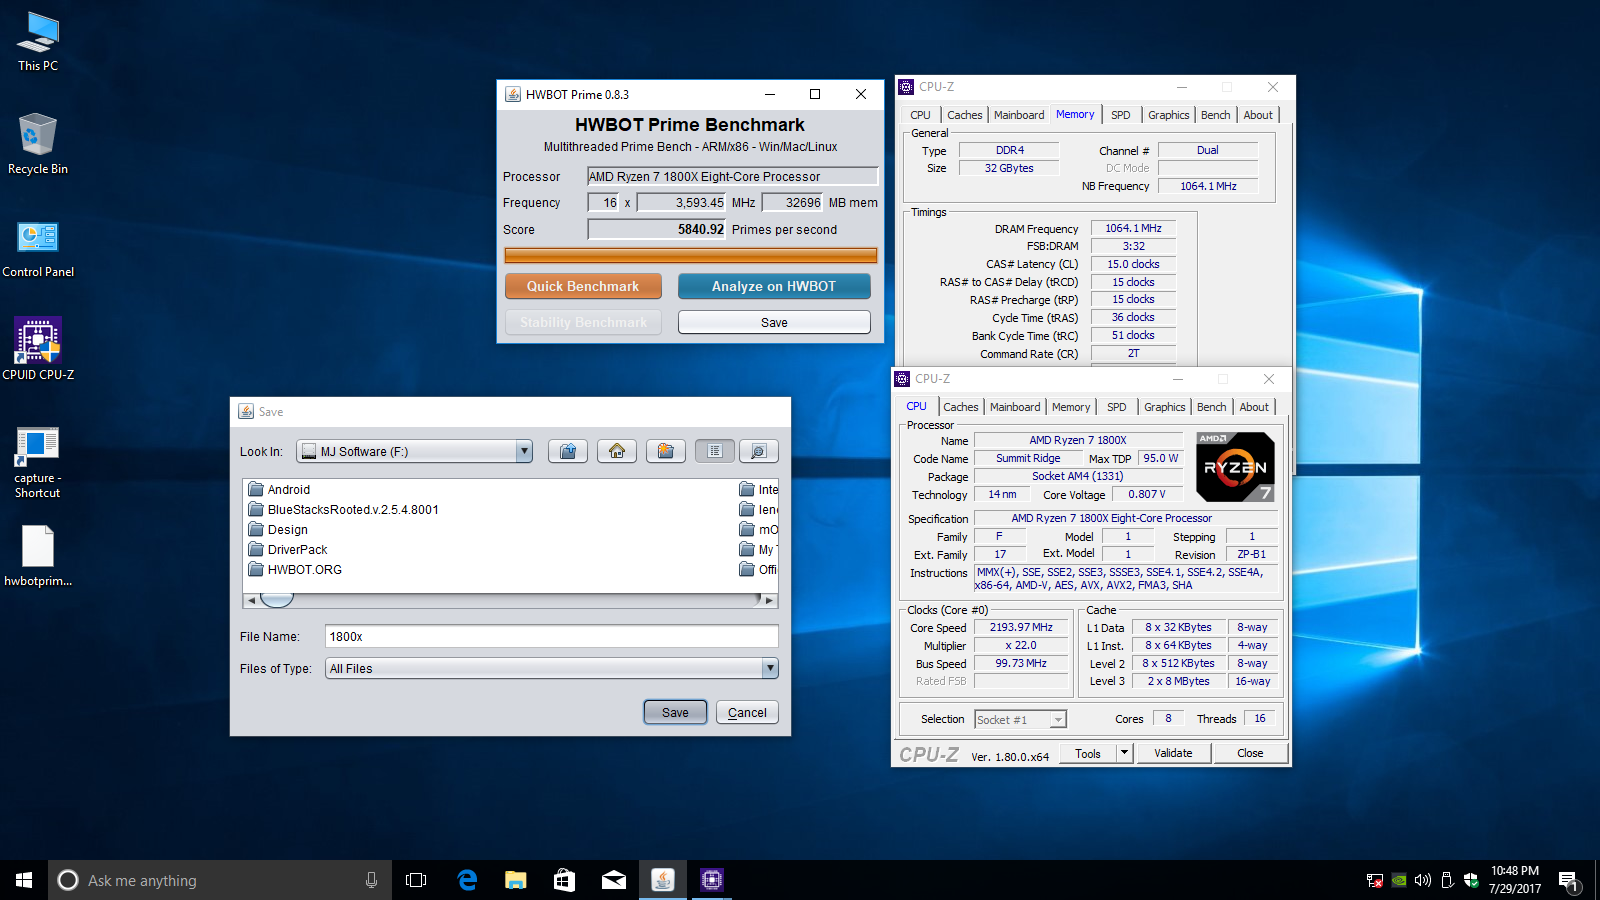Switch to the Java HWBOT Prime taskbar item

662,880
